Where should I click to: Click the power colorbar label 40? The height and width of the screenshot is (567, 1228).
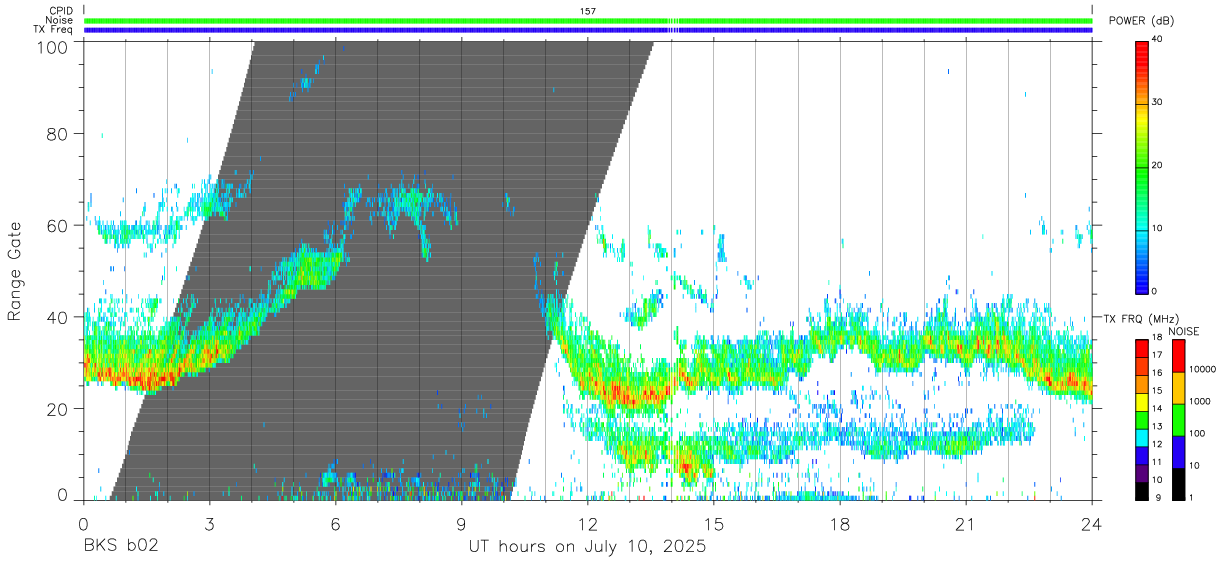coord(1158,39)
